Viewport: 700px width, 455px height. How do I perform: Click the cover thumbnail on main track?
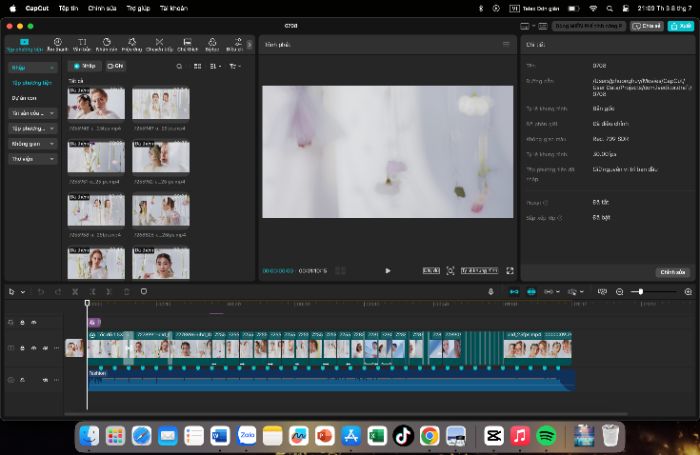(74, 348)
